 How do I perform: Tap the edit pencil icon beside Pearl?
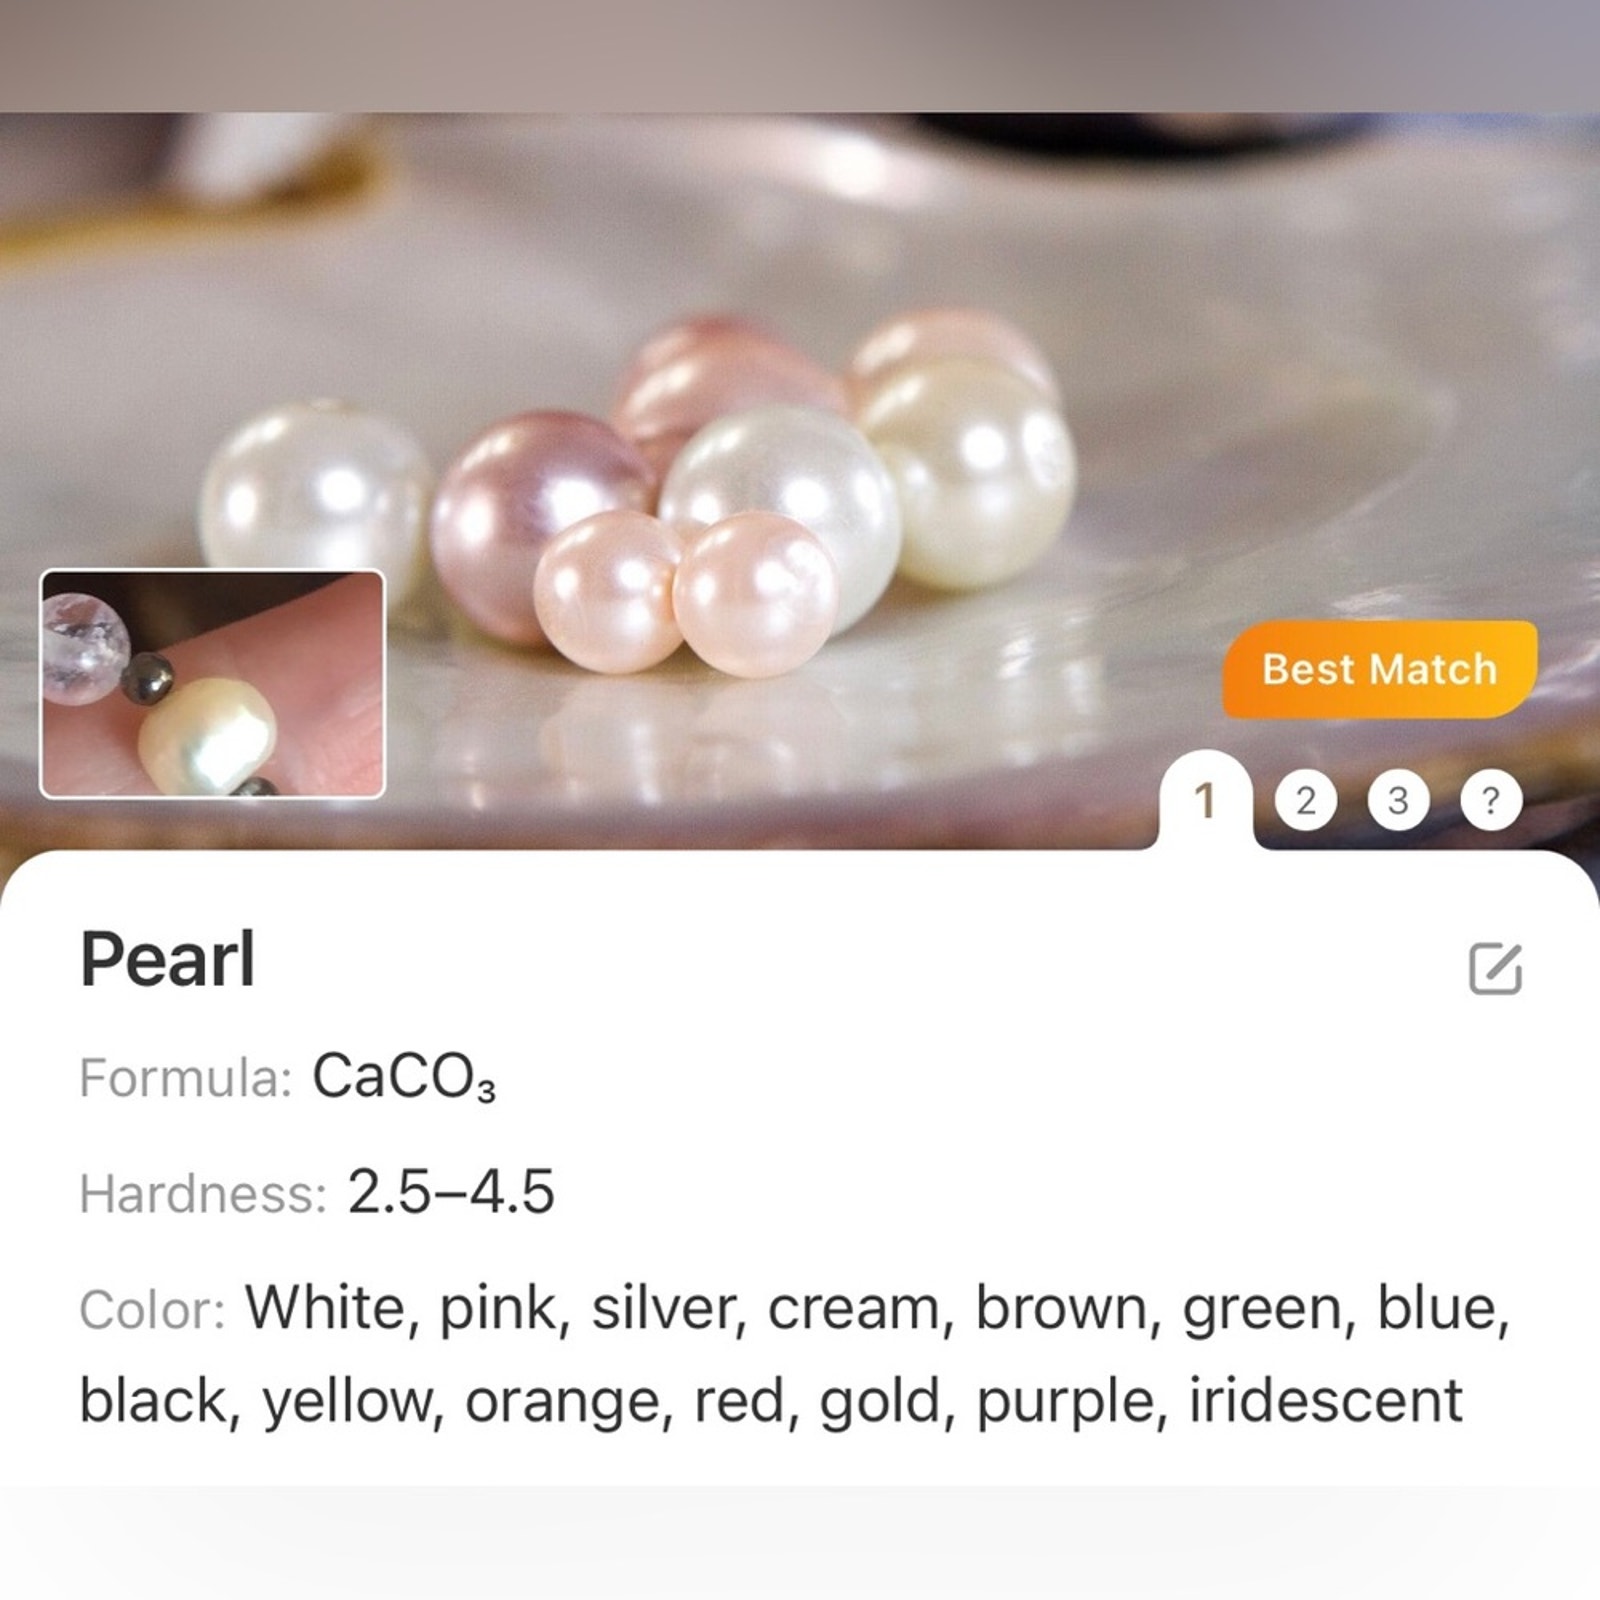1495,967
